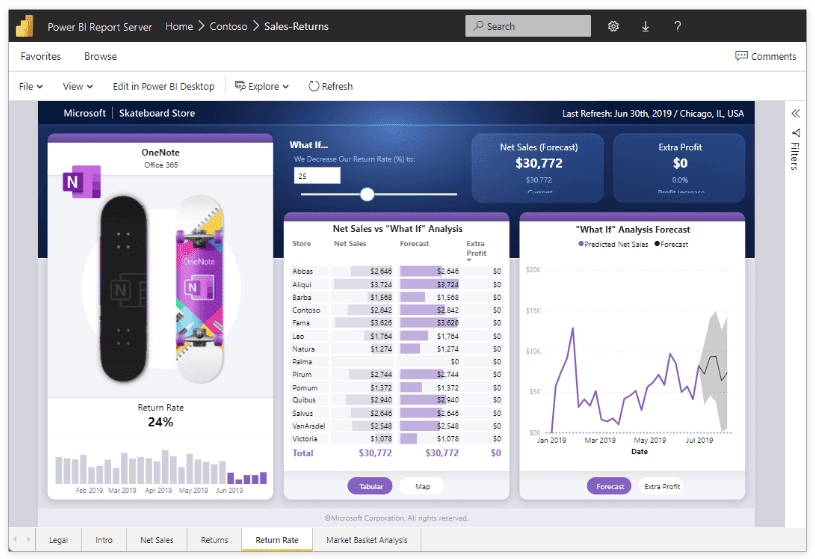Open the File dropdown menu
Screen dimensions: 815x559
click(31, 86)
